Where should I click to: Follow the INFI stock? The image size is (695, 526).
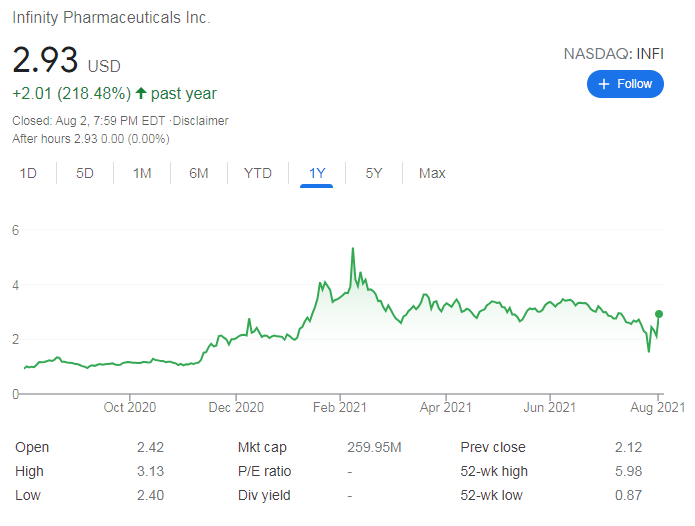[x=625, y=84]
